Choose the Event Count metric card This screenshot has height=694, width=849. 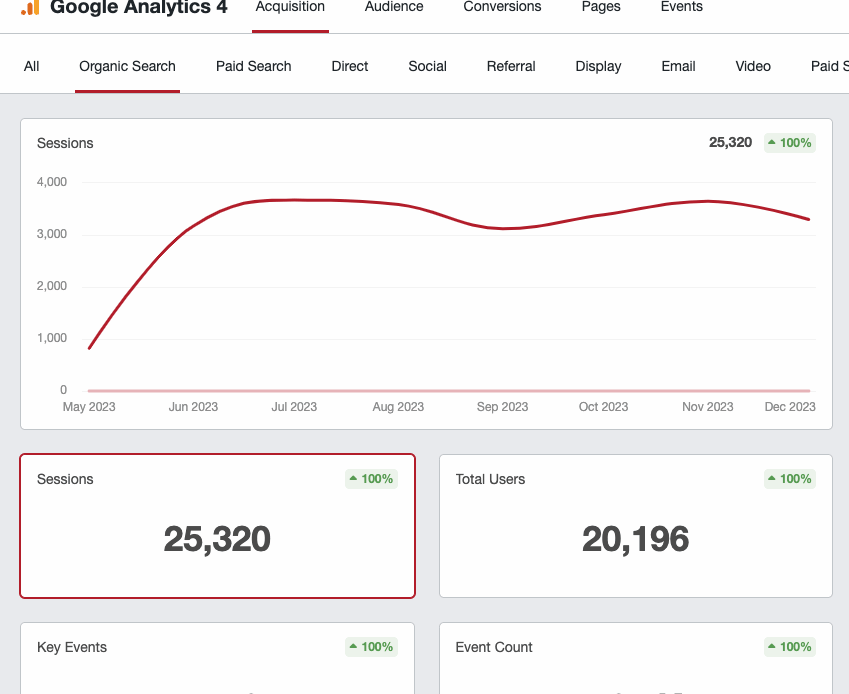point(635,660)
